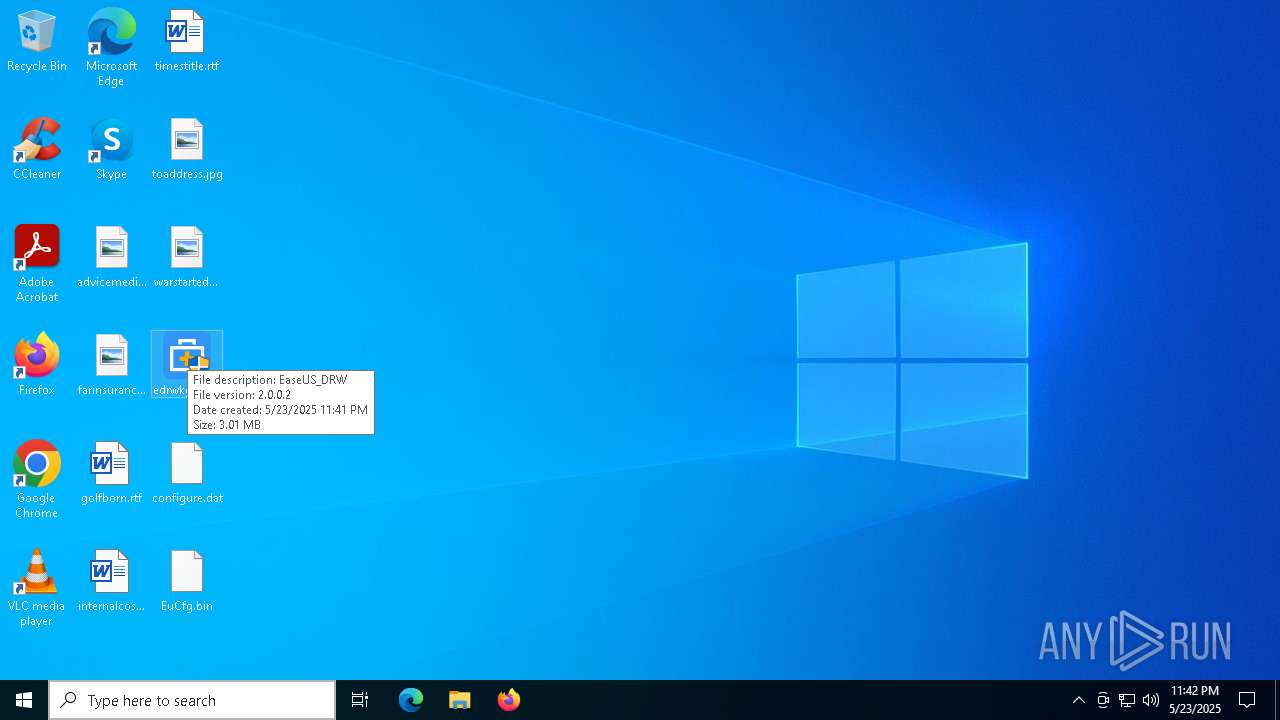Select the Firefox desktop shortcut
The image size is (1280, 720).
click(37, 365)
